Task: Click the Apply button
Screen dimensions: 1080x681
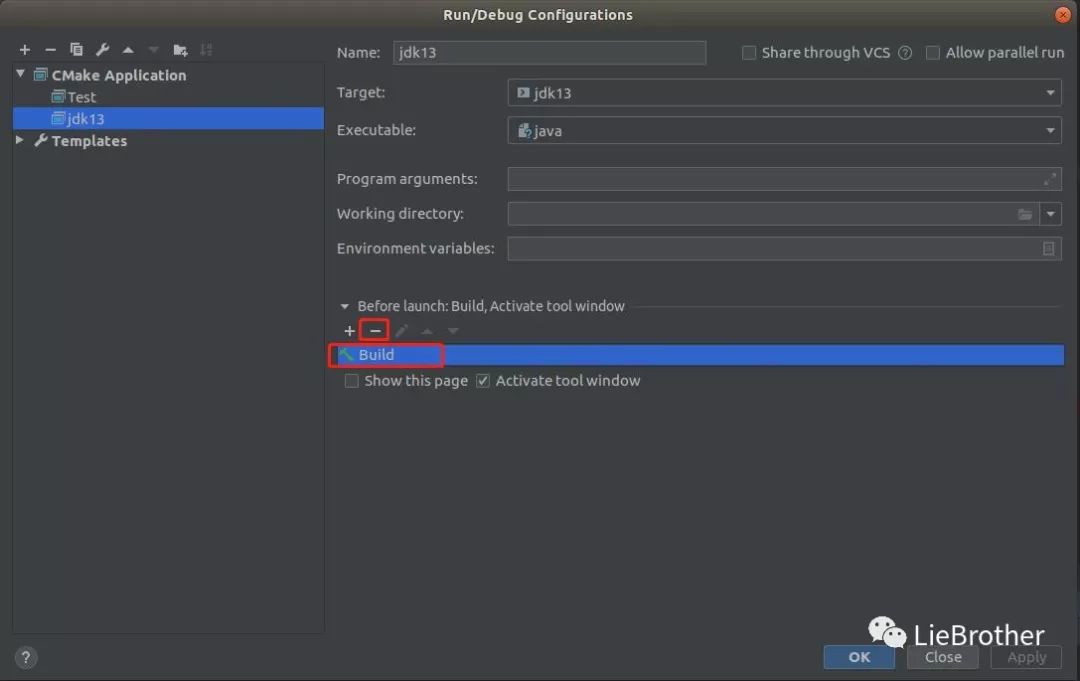Action: click(x=1026, y=658)
